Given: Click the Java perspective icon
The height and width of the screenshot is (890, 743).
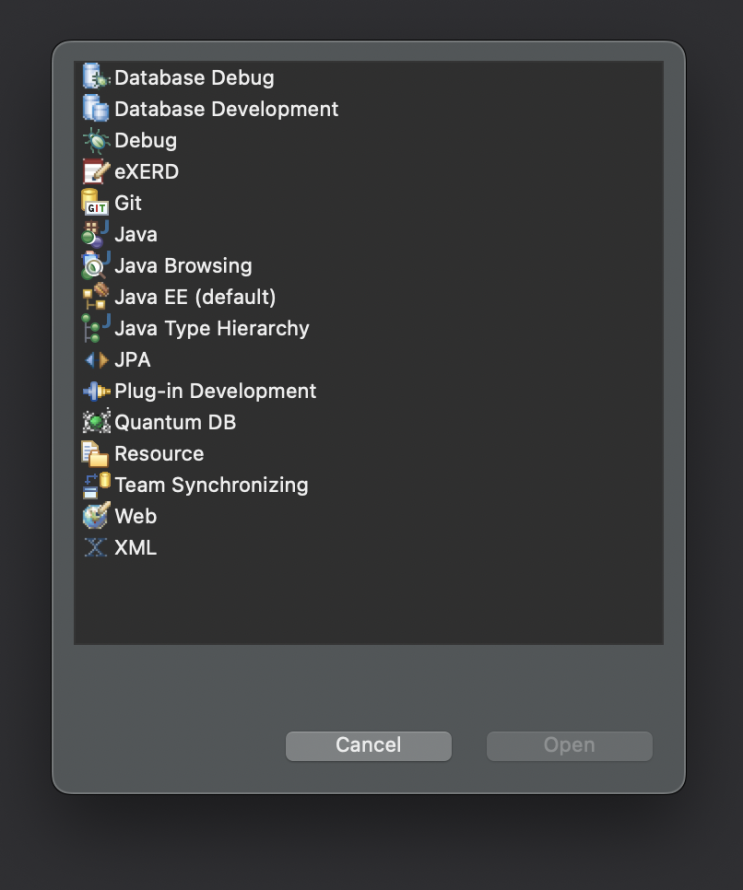Looking at the screenshot, I should coord(95,234).
